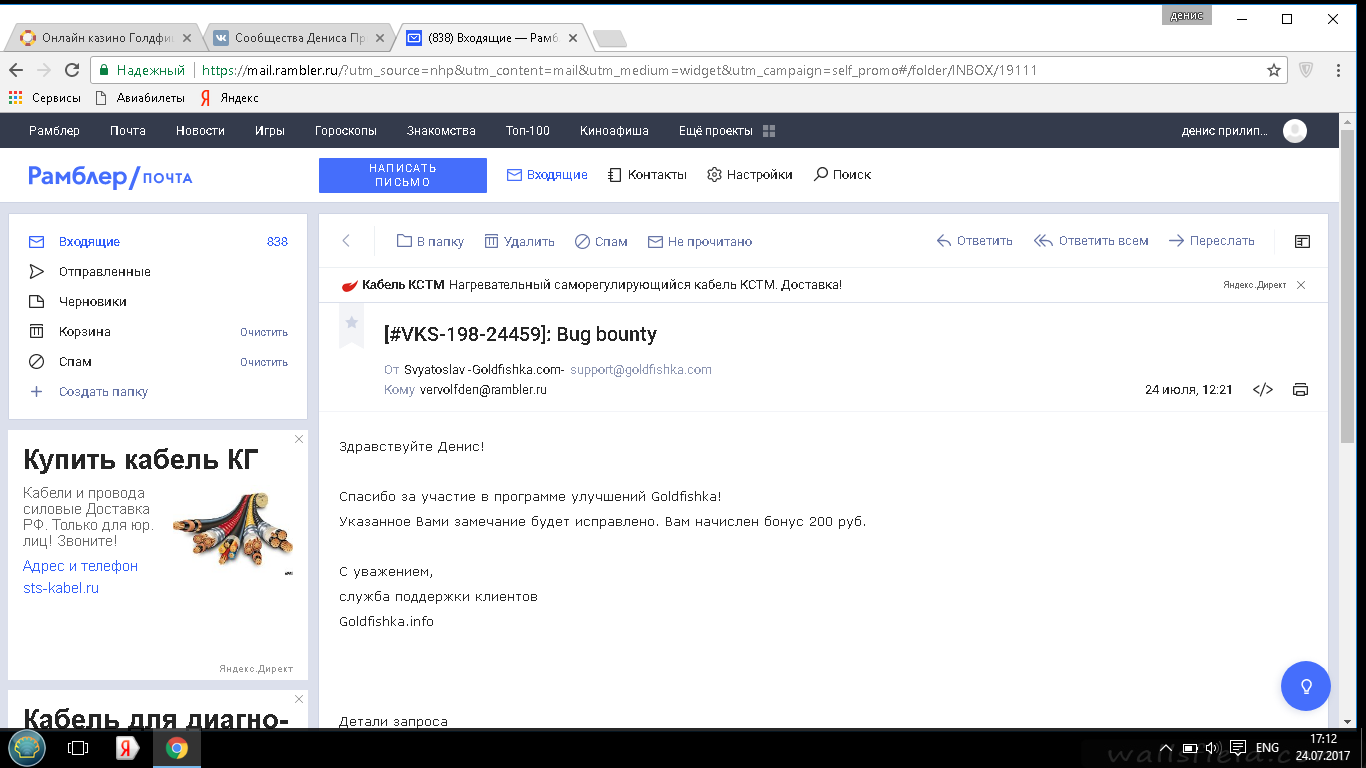Open Корзина folder

85,332
